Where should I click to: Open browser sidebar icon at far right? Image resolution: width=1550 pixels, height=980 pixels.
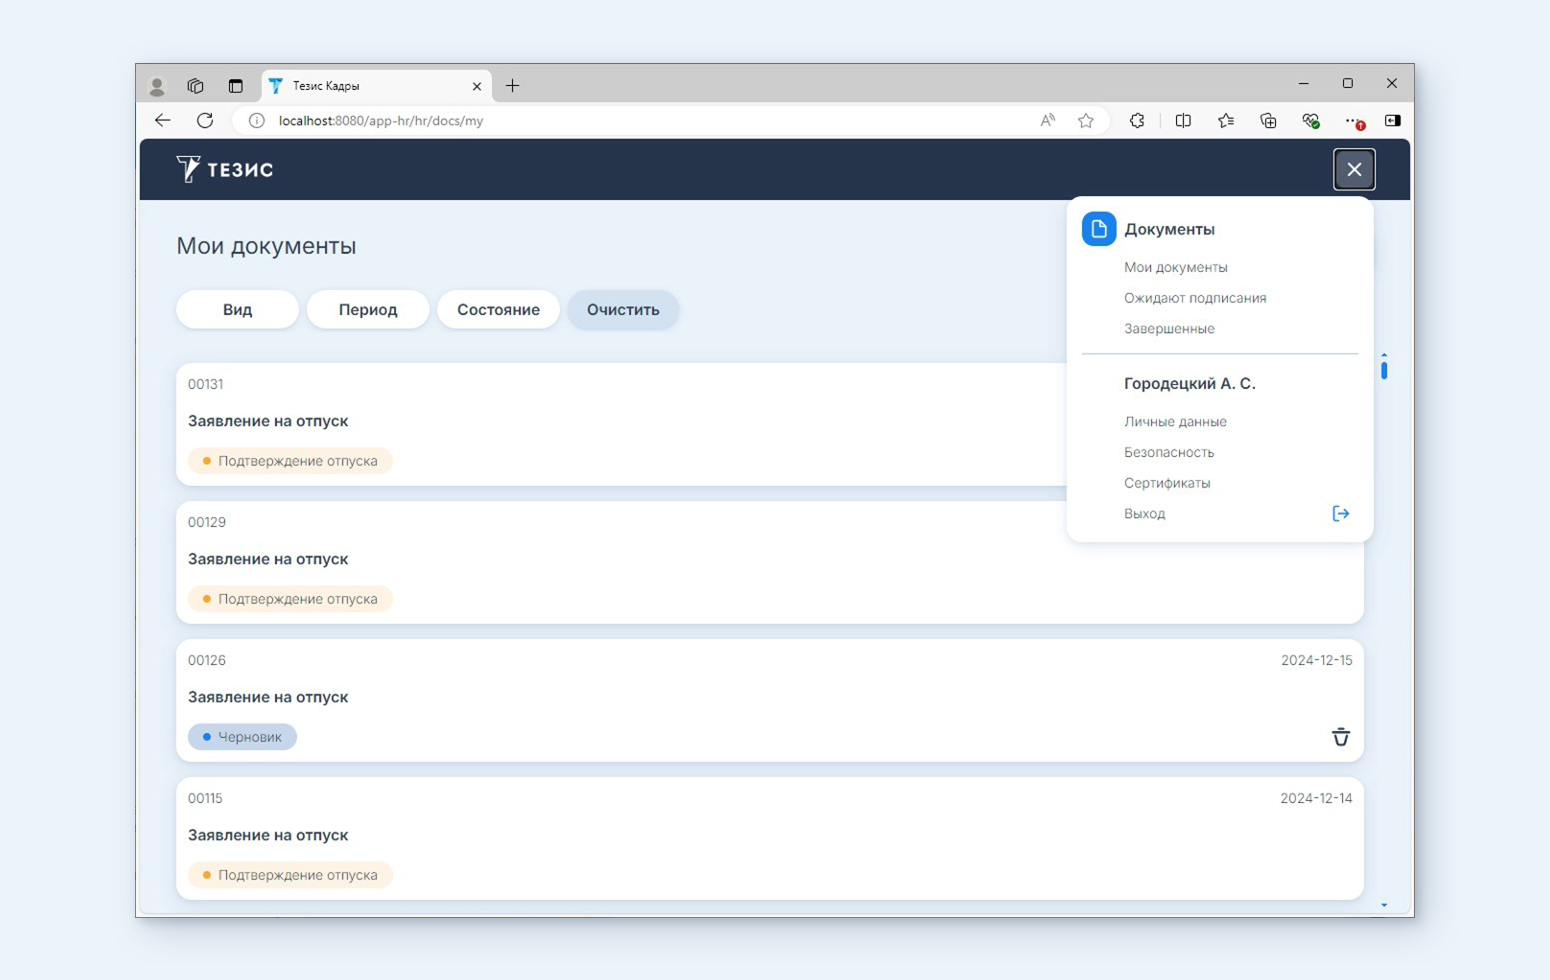1392,121
